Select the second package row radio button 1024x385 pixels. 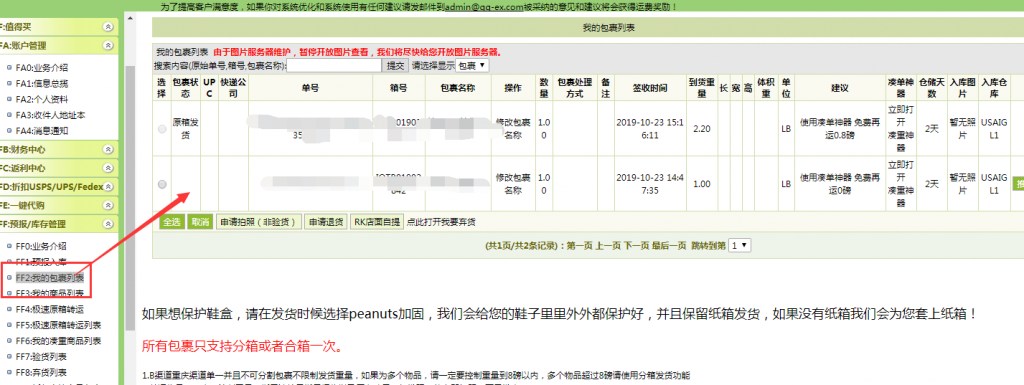162,185
